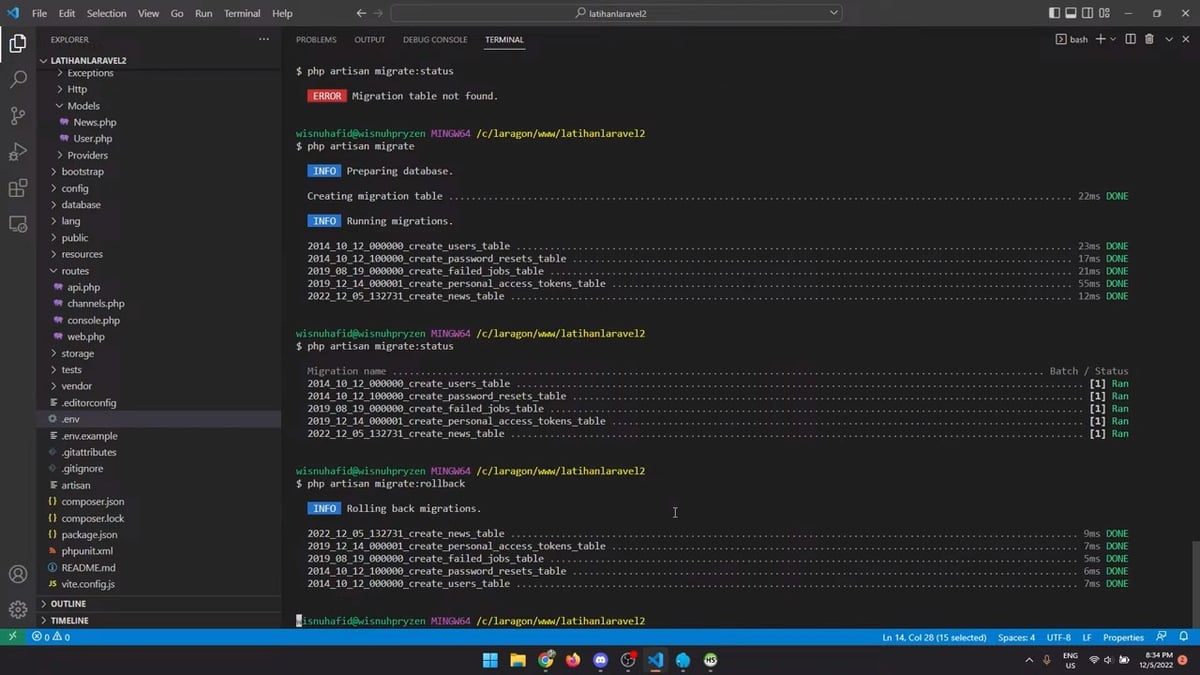The image size is (1200, 675).
Task: Open News.php in the explorer
Action: click(x=95, y=122)
